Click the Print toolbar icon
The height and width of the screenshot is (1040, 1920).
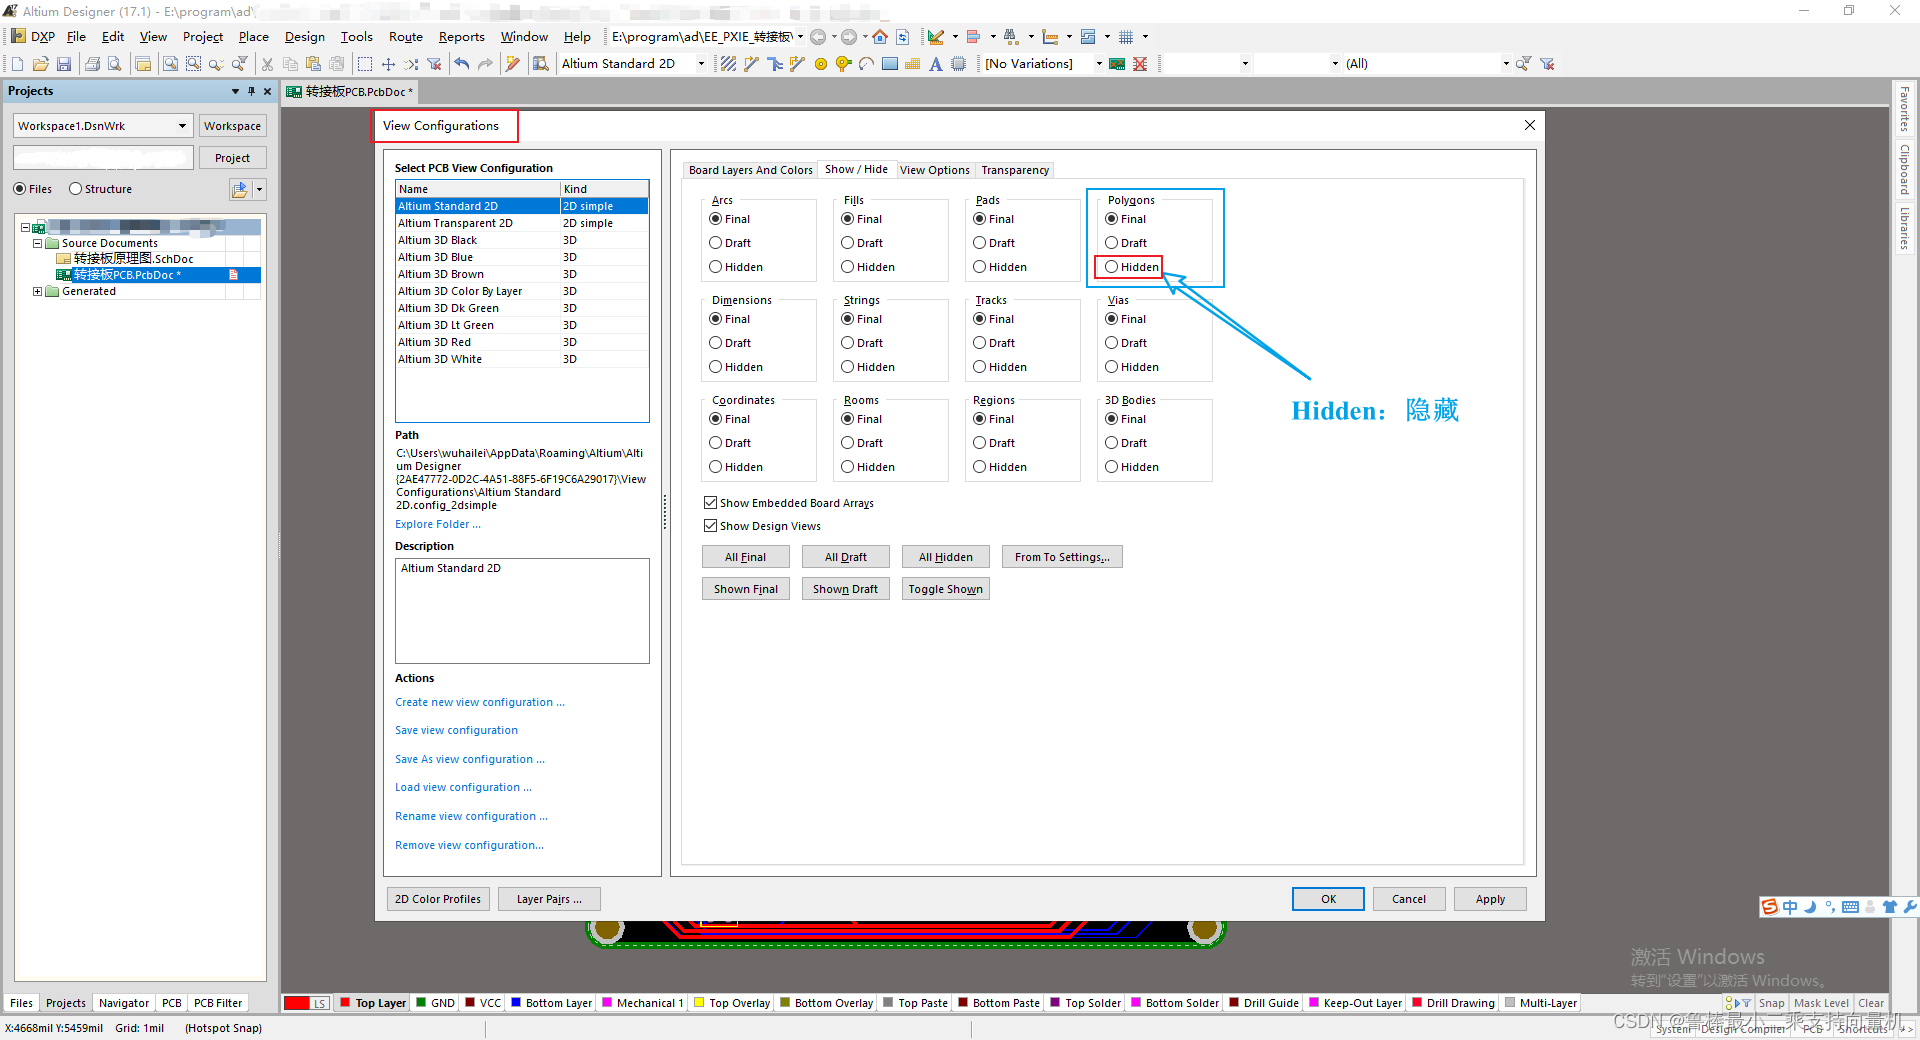(92, 64)
